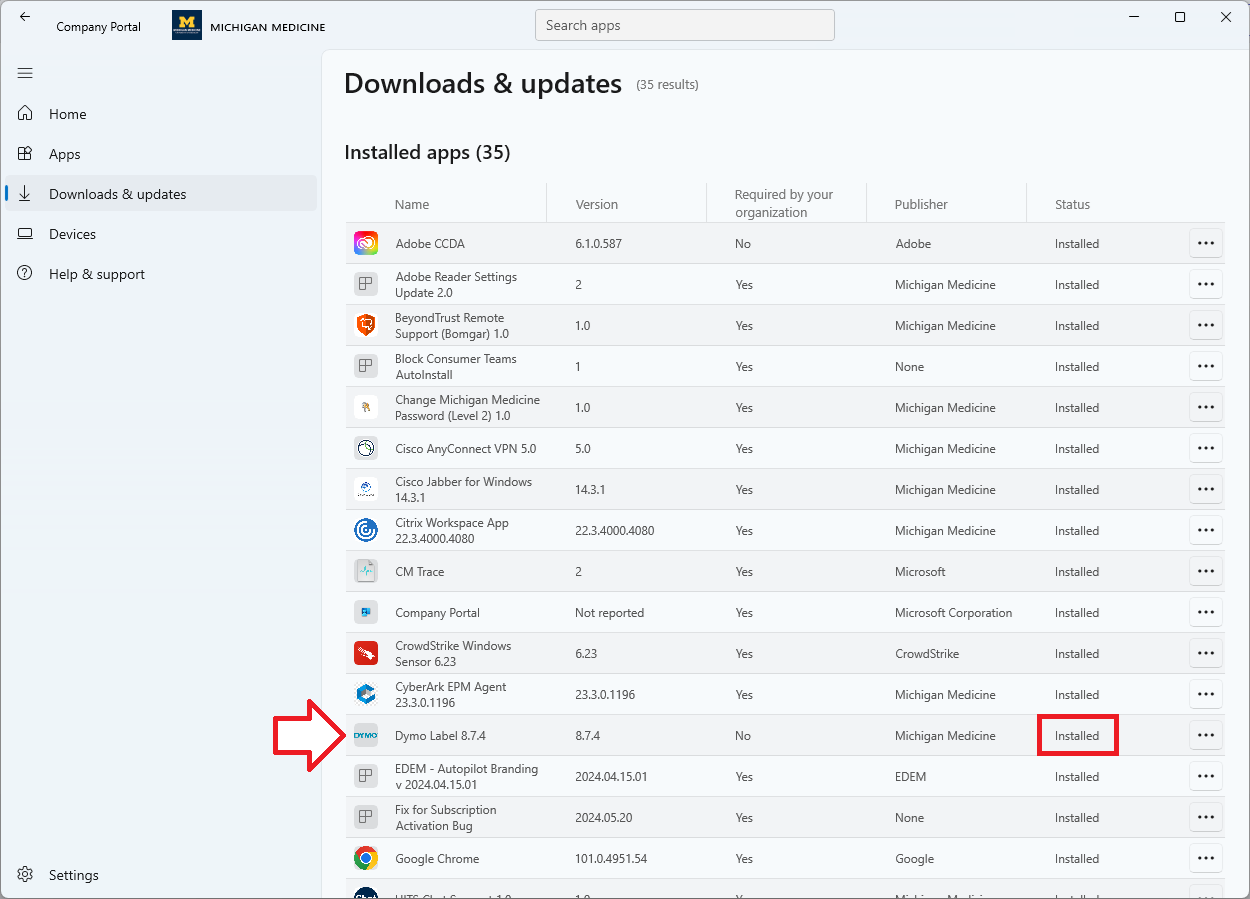Click the Search apps input field
The height and width of the screenshot is (899, 1250).
pyautogui.click(x=684, y=26)
